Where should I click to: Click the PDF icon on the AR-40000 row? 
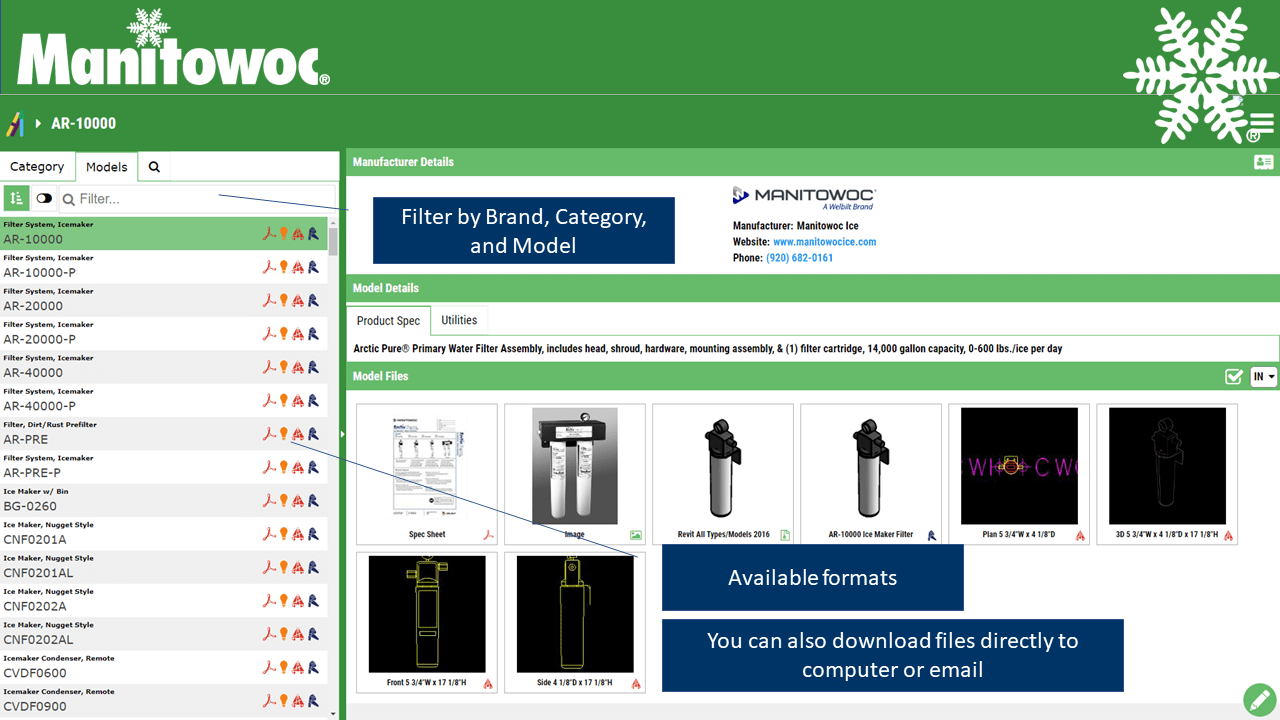(x=269, y=367)
